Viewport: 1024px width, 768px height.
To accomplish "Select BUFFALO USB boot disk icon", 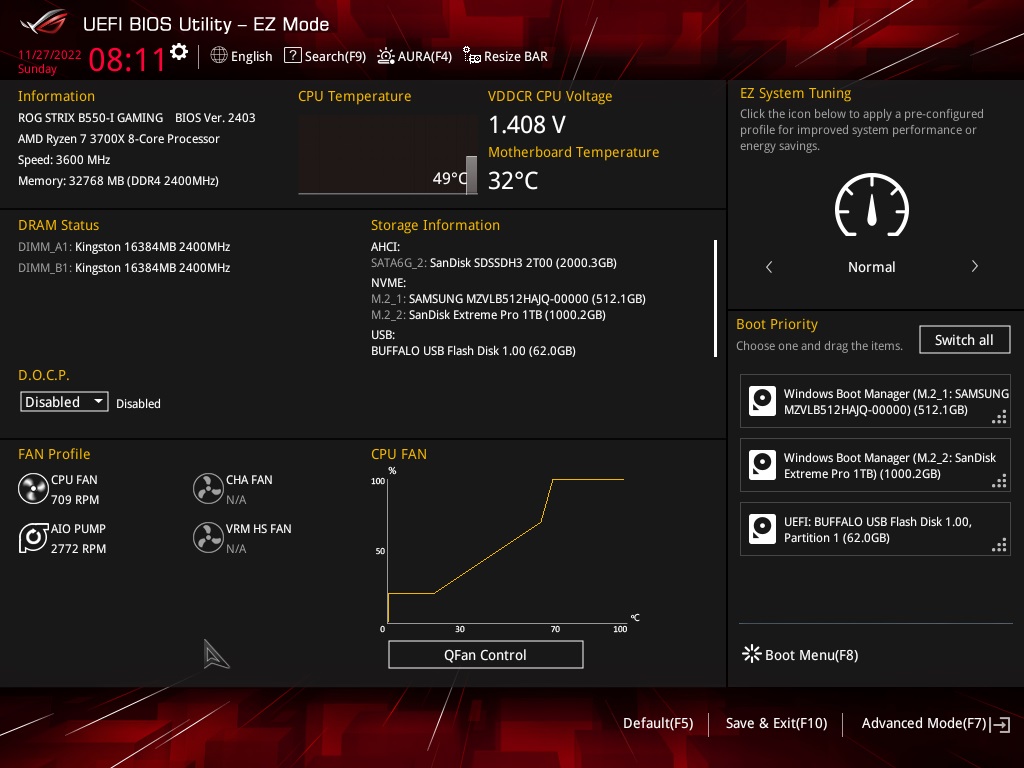I will click(762, 529).
